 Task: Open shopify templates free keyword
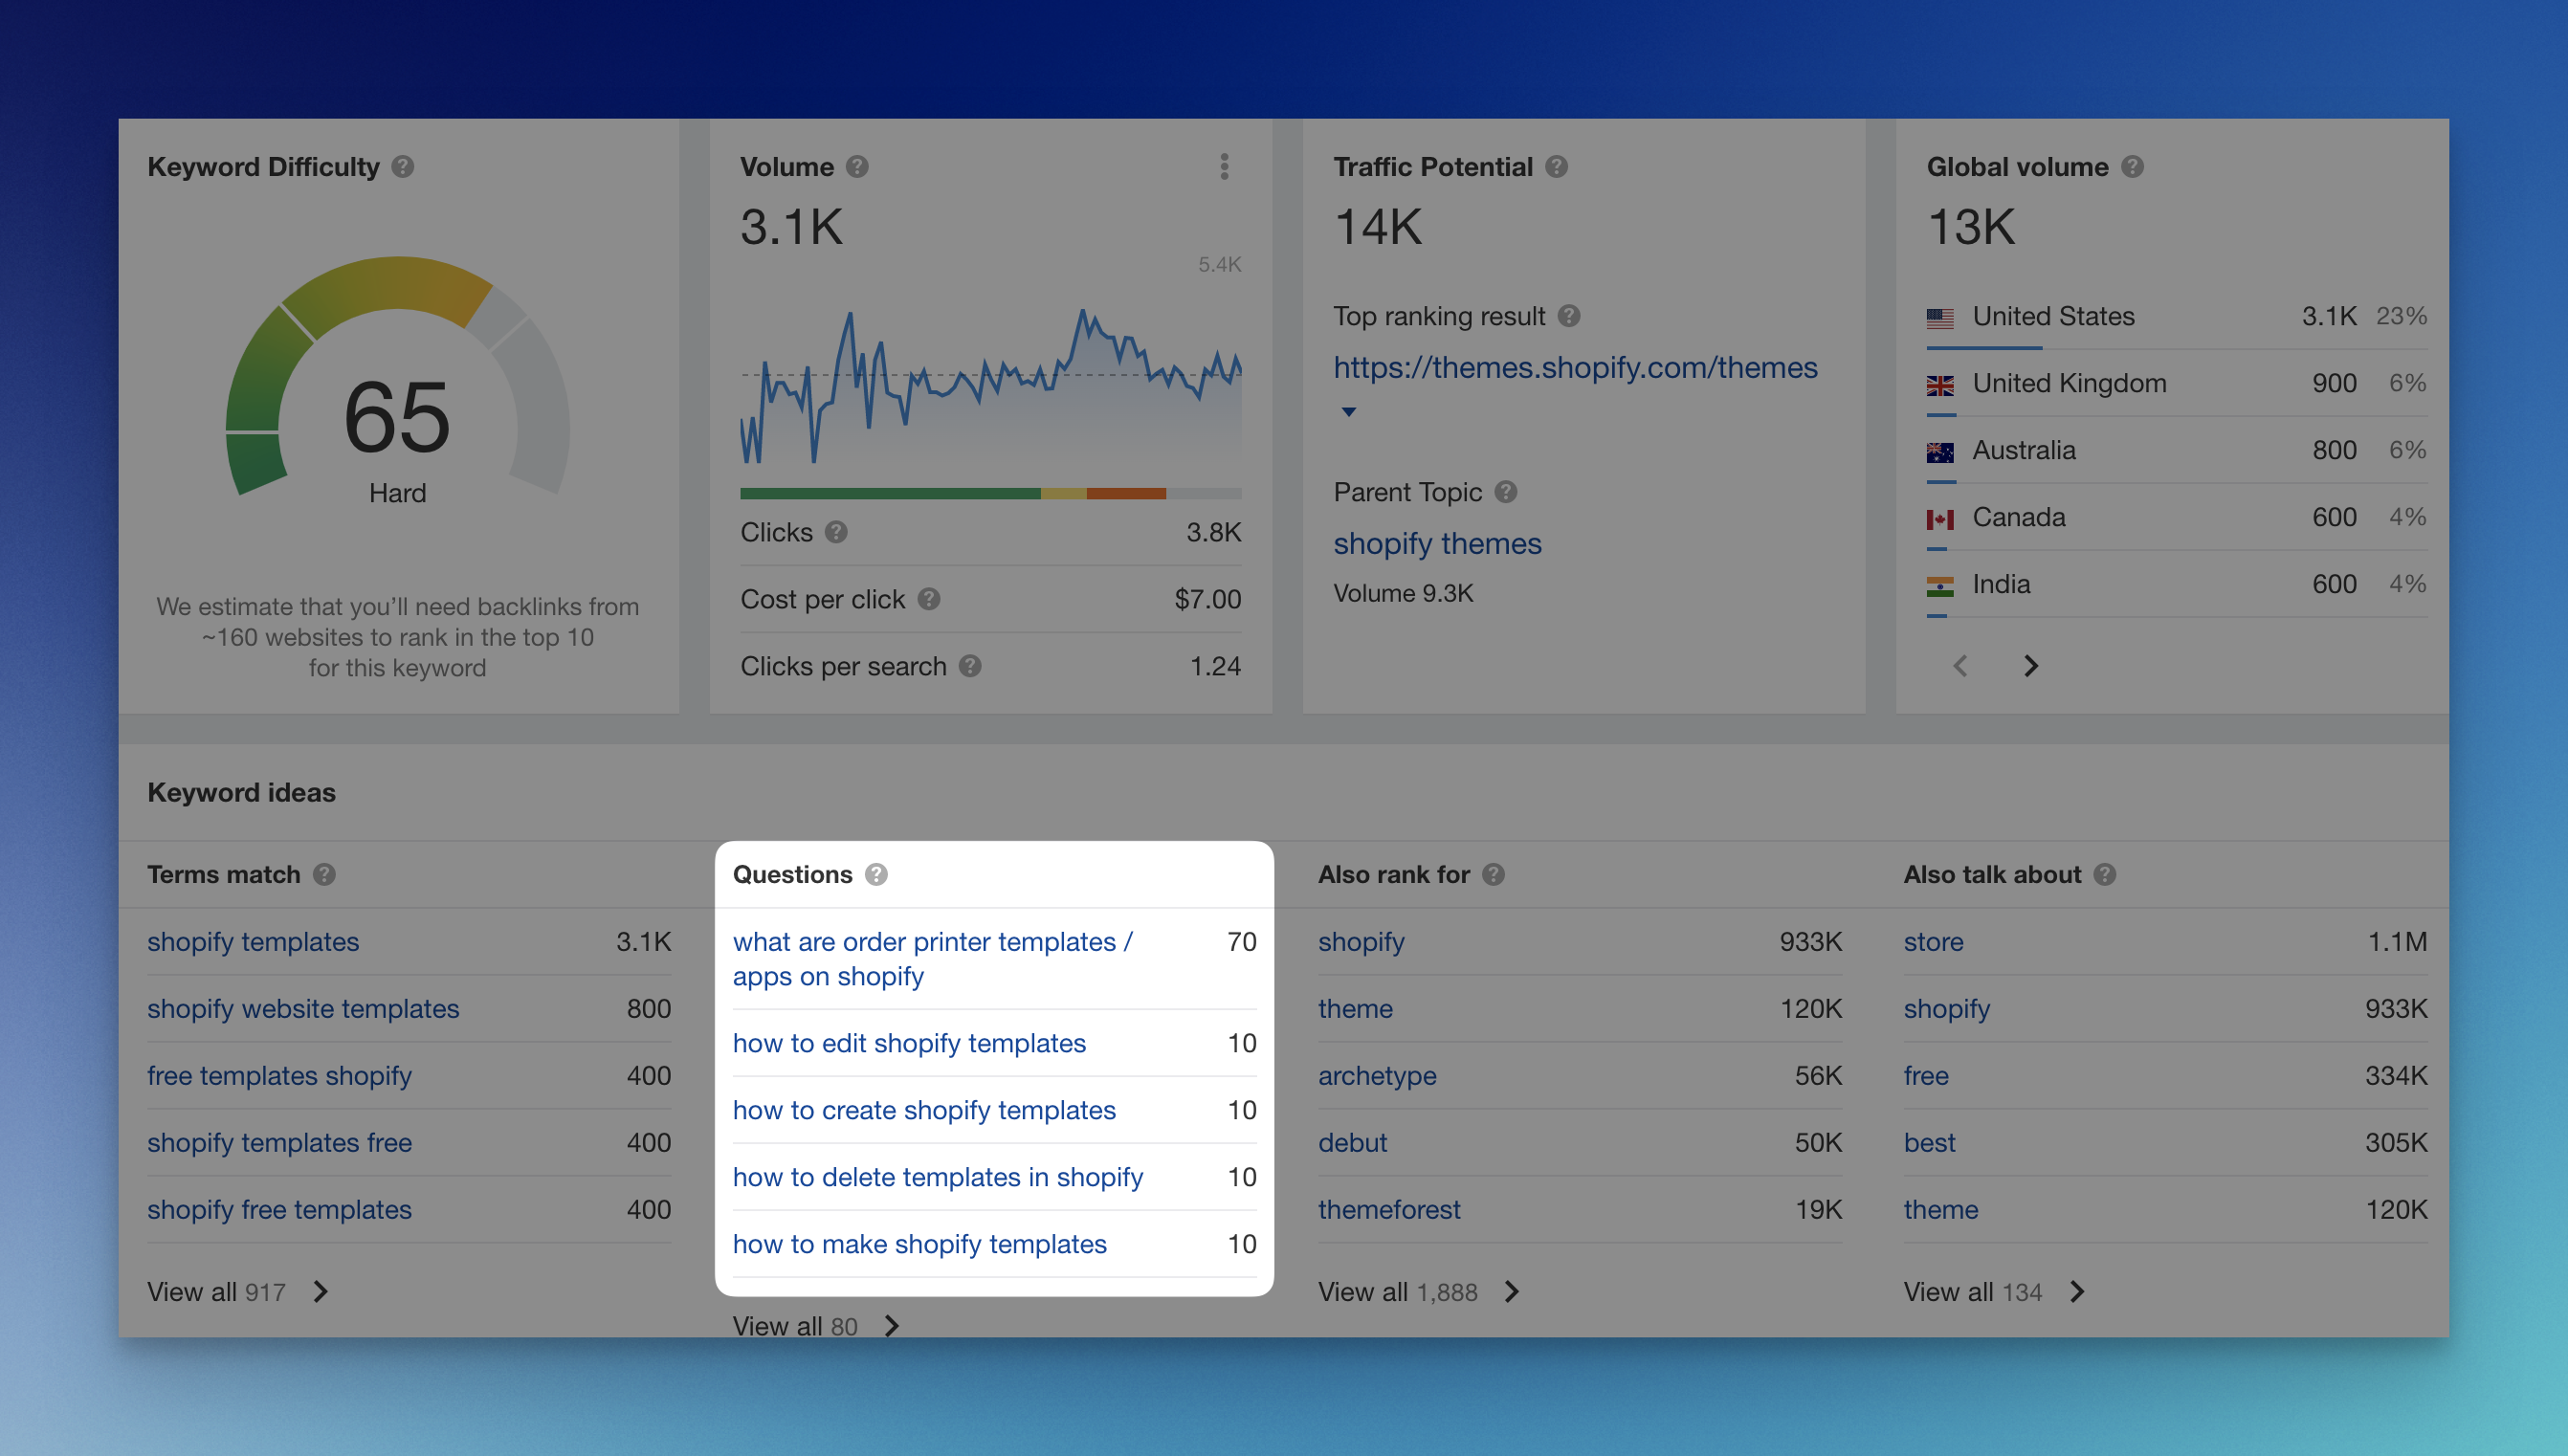[279, 1143]
